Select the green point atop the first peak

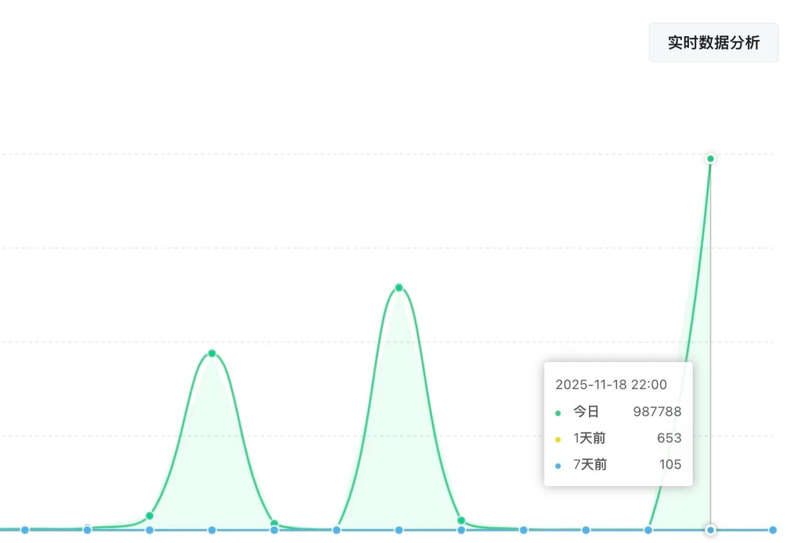click(212, 353)
